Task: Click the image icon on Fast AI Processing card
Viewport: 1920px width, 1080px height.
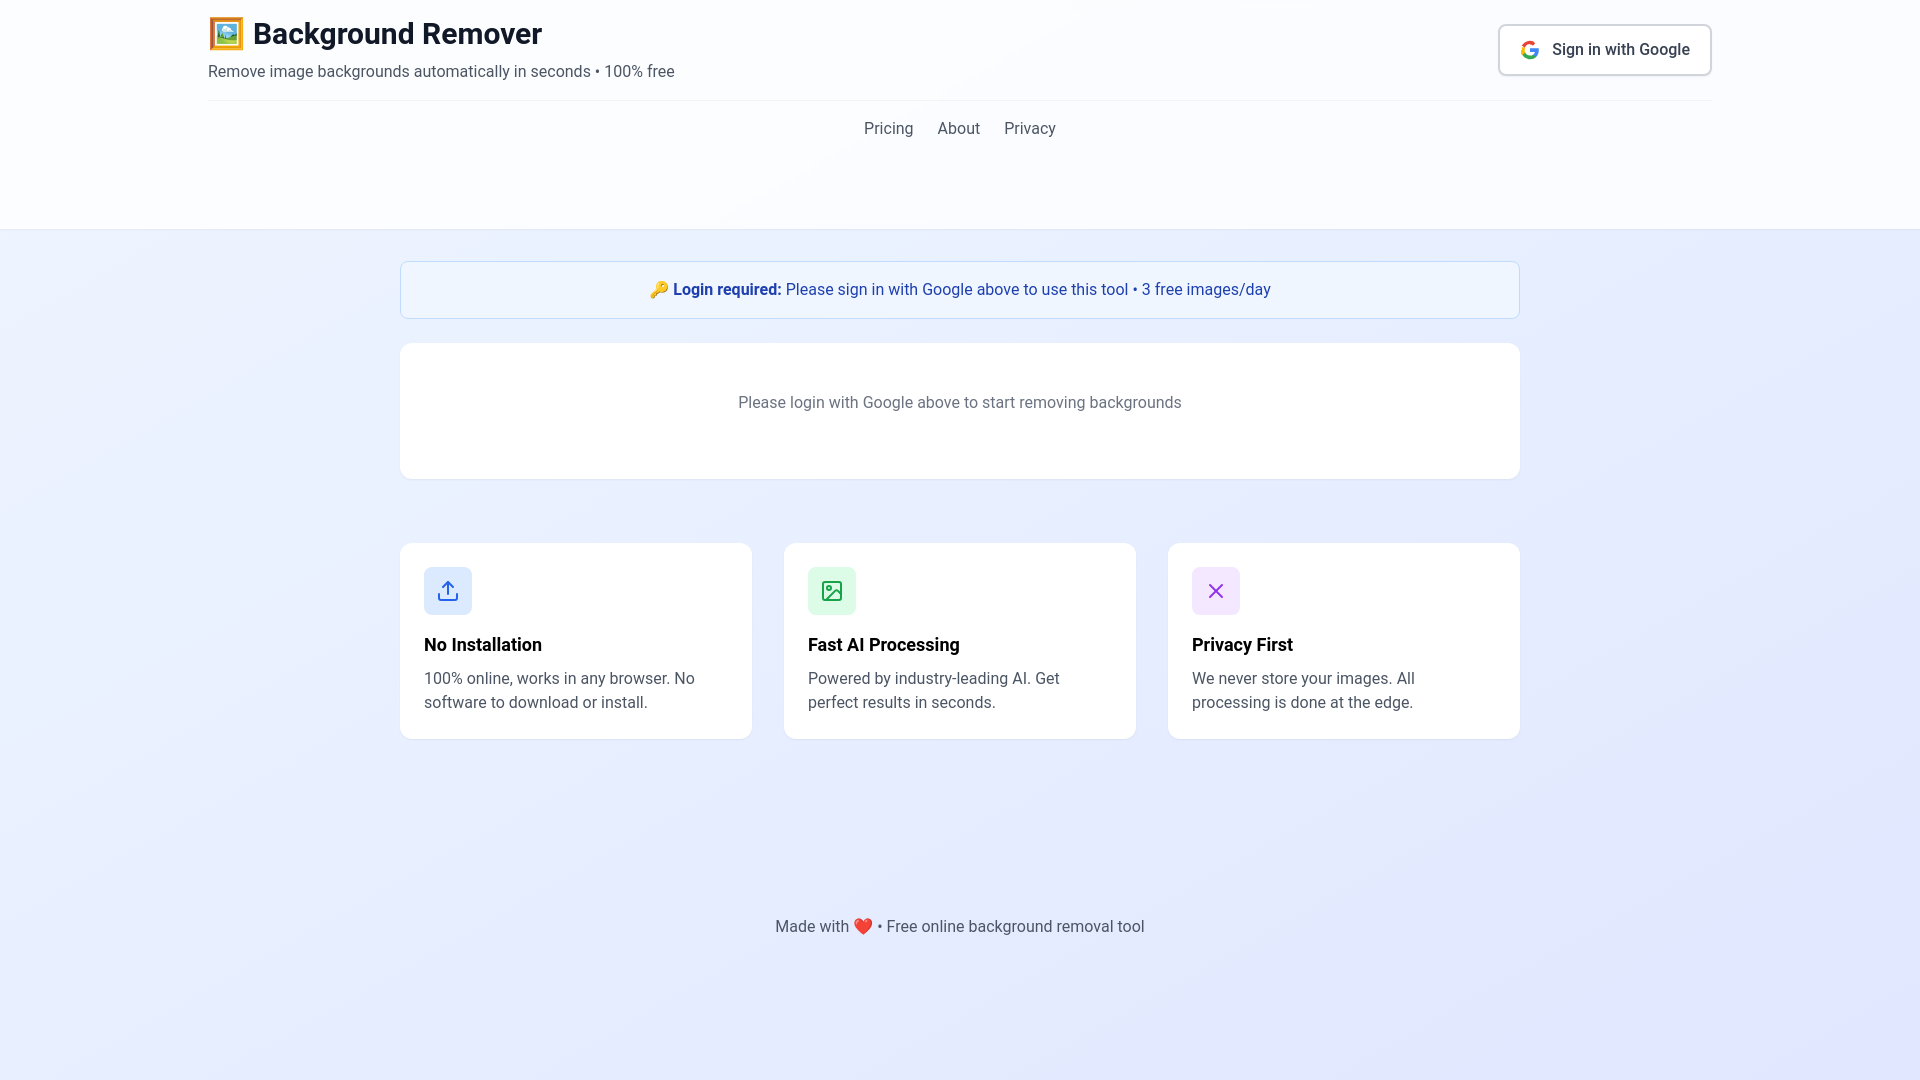Action: click(x=832, y=591)
